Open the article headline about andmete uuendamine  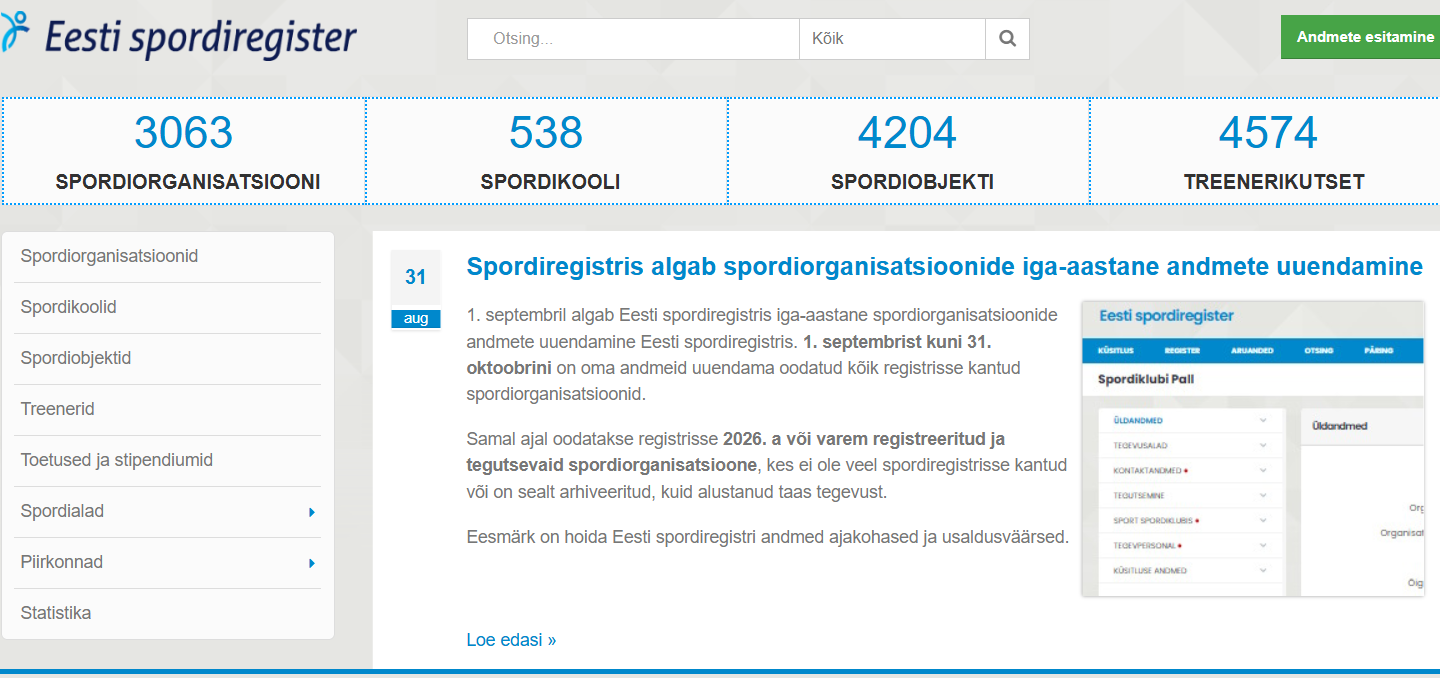coord(944,267)
